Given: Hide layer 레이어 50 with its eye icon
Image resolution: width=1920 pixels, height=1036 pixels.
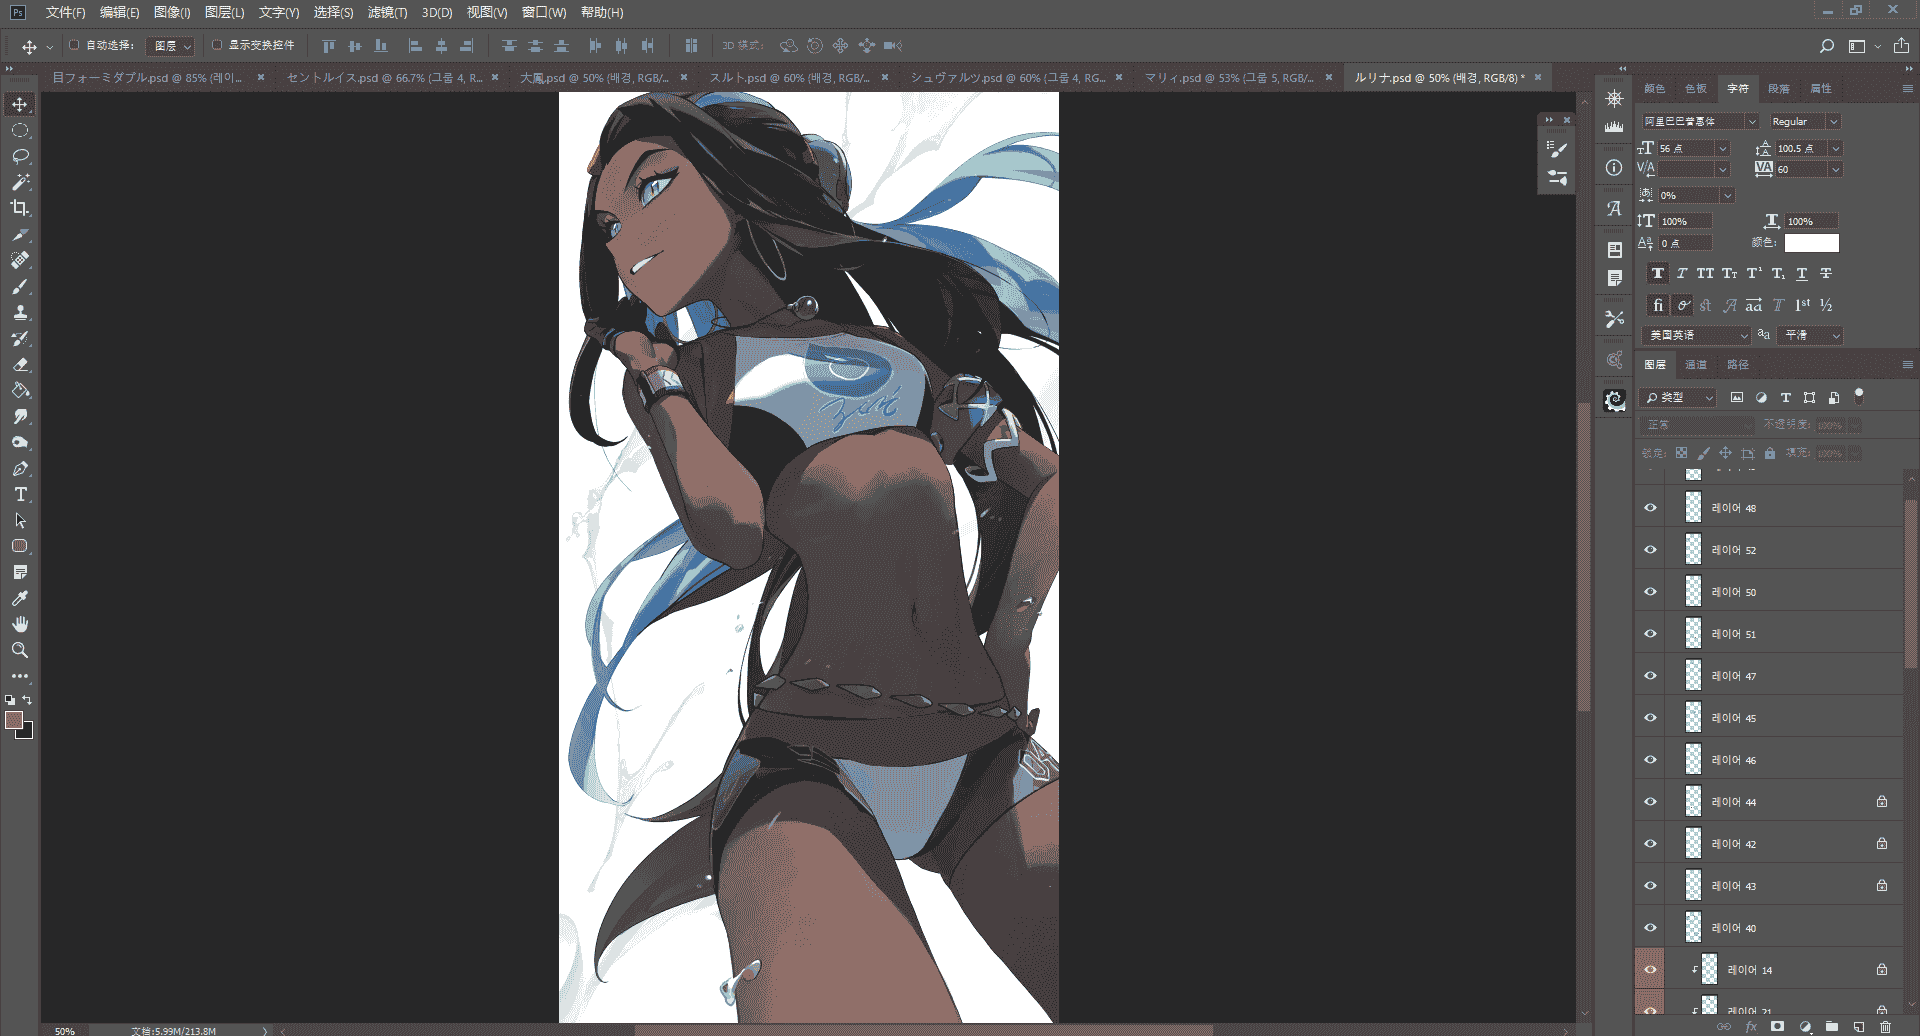Looking at the screenshot, I should (1650, 592).
